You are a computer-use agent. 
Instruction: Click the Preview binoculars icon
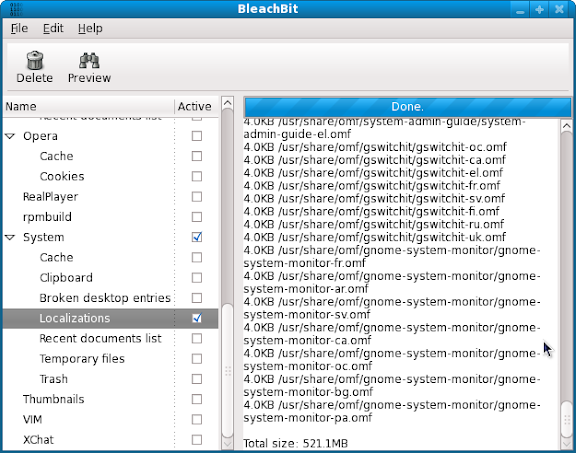point(89,60)
